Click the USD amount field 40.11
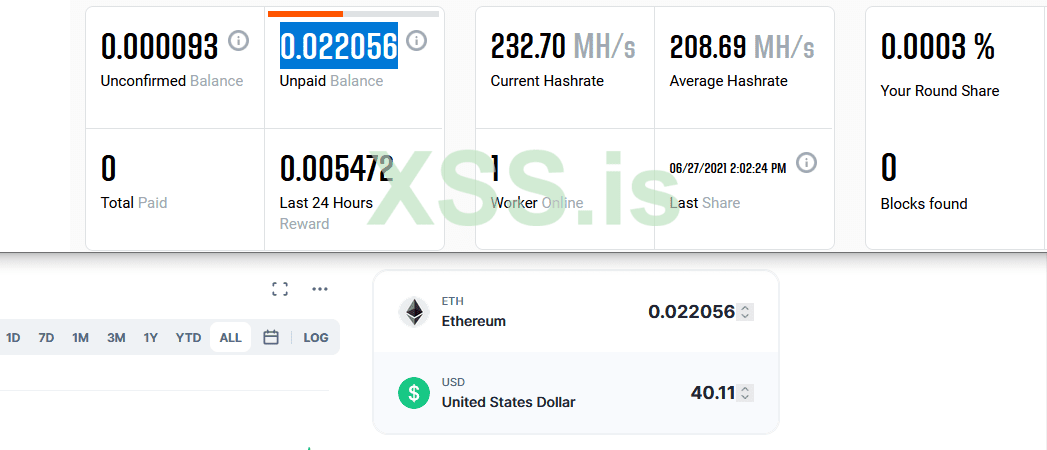This screenshot has width=1047, height=450. 713,393
